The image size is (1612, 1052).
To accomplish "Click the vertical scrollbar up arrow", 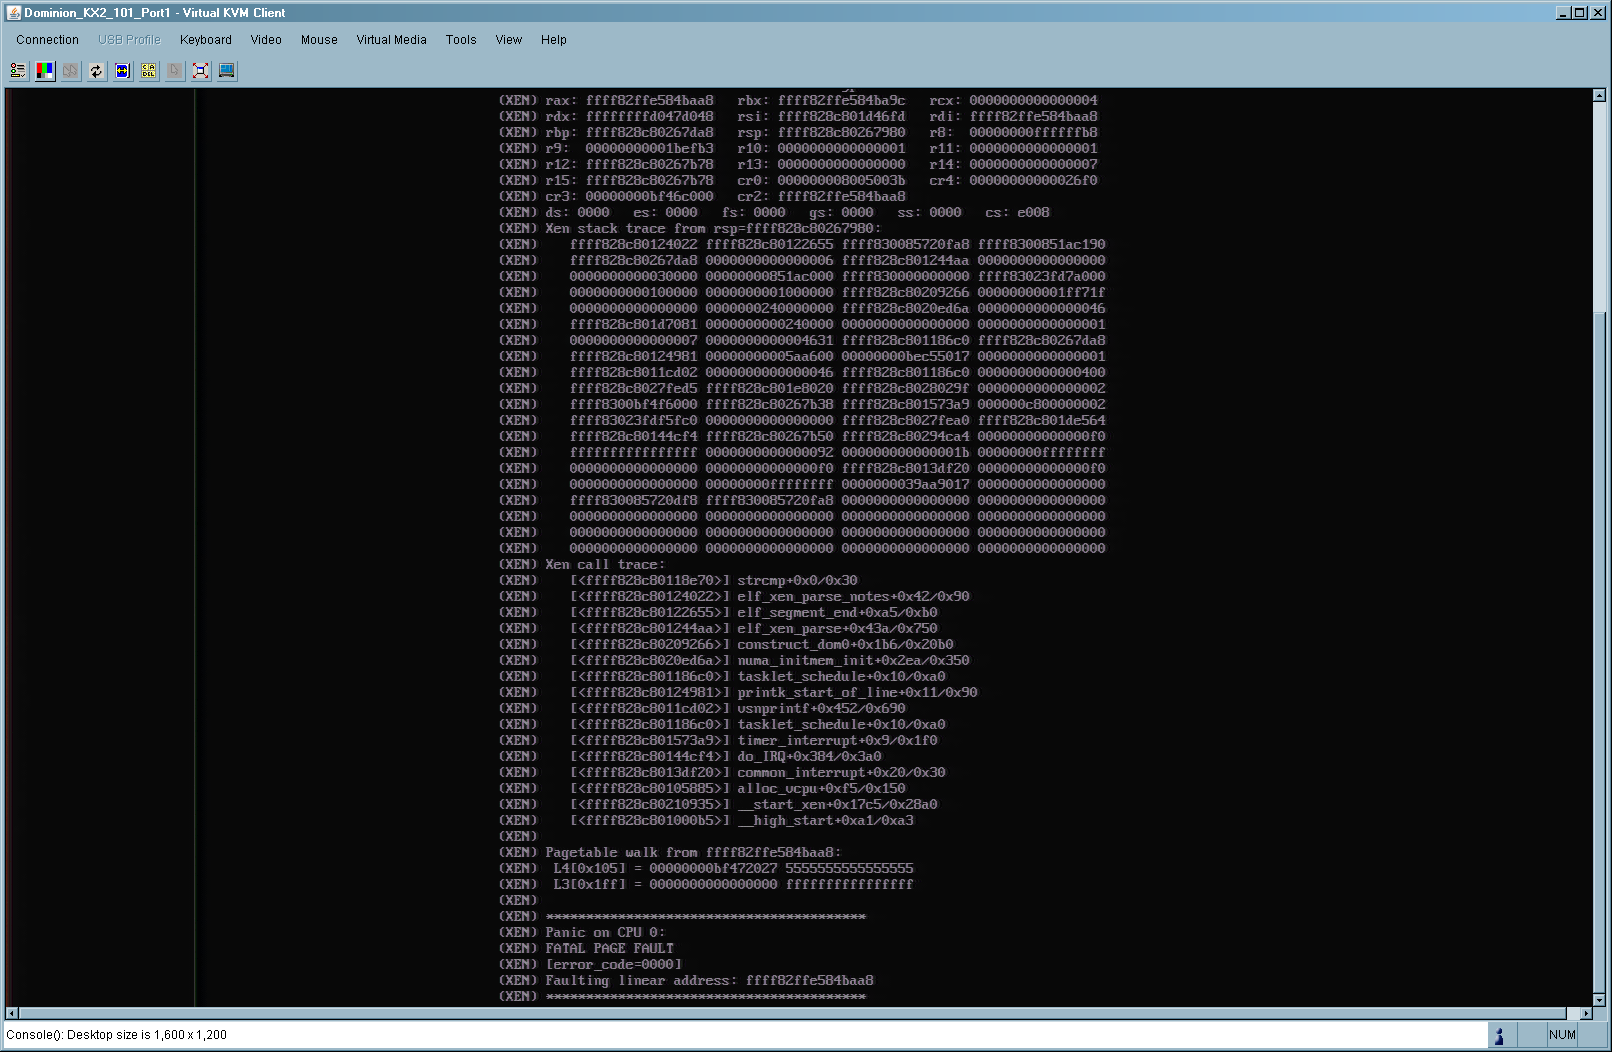I will (1599, 96).
